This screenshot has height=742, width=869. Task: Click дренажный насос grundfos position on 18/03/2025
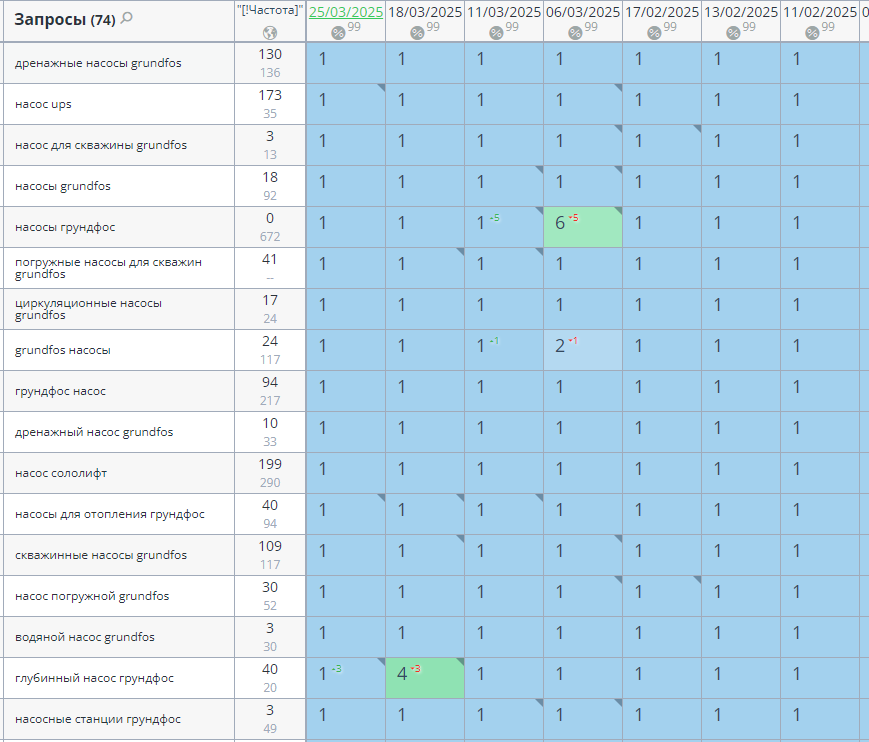[x=425, y=432]
